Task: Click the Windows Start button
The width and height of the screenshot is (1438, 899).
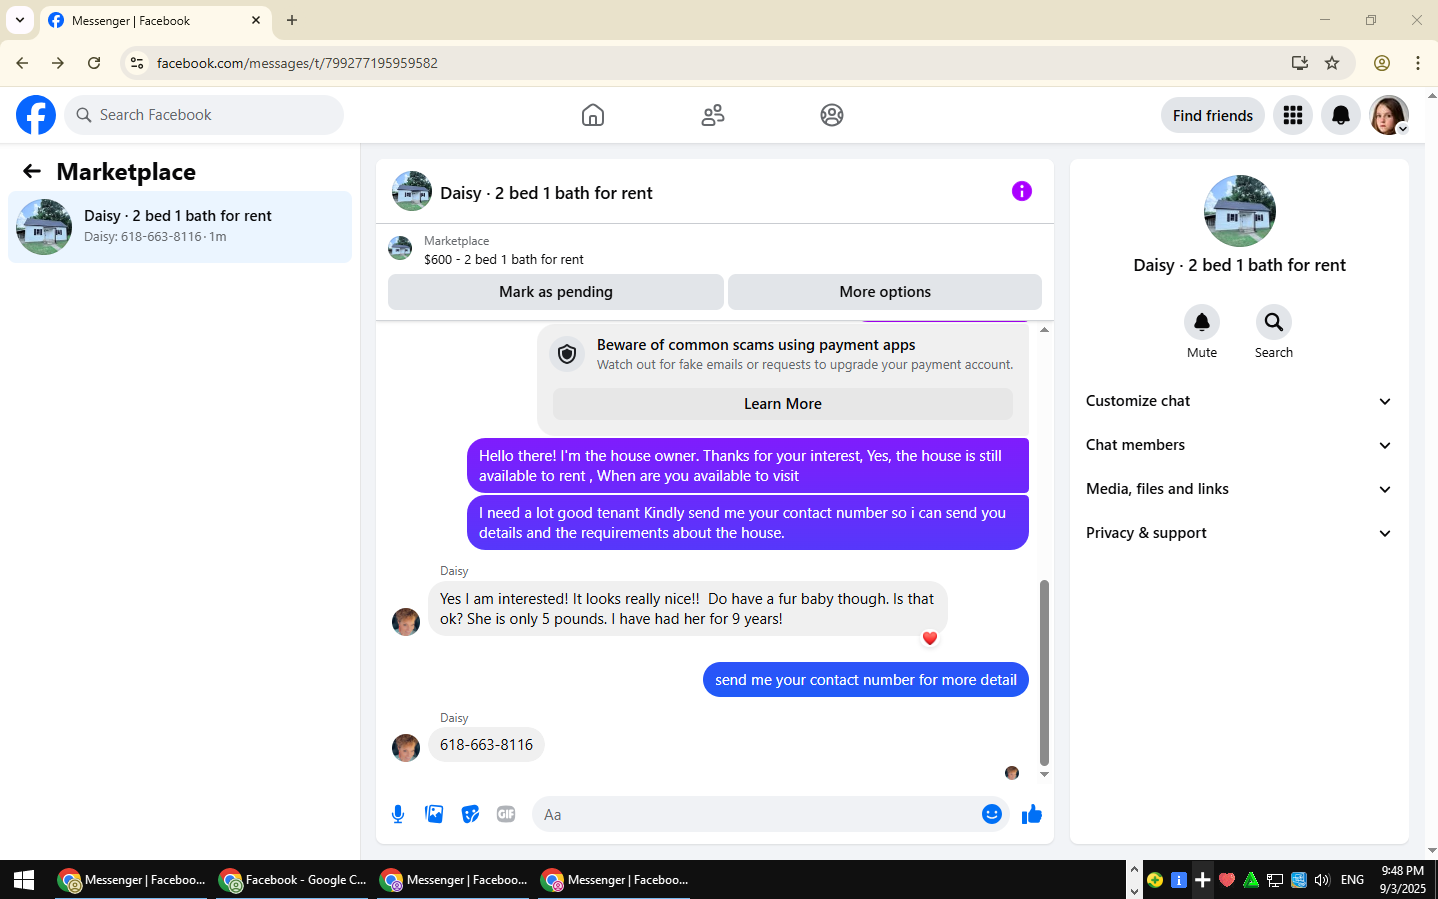Action: [24, 880]
